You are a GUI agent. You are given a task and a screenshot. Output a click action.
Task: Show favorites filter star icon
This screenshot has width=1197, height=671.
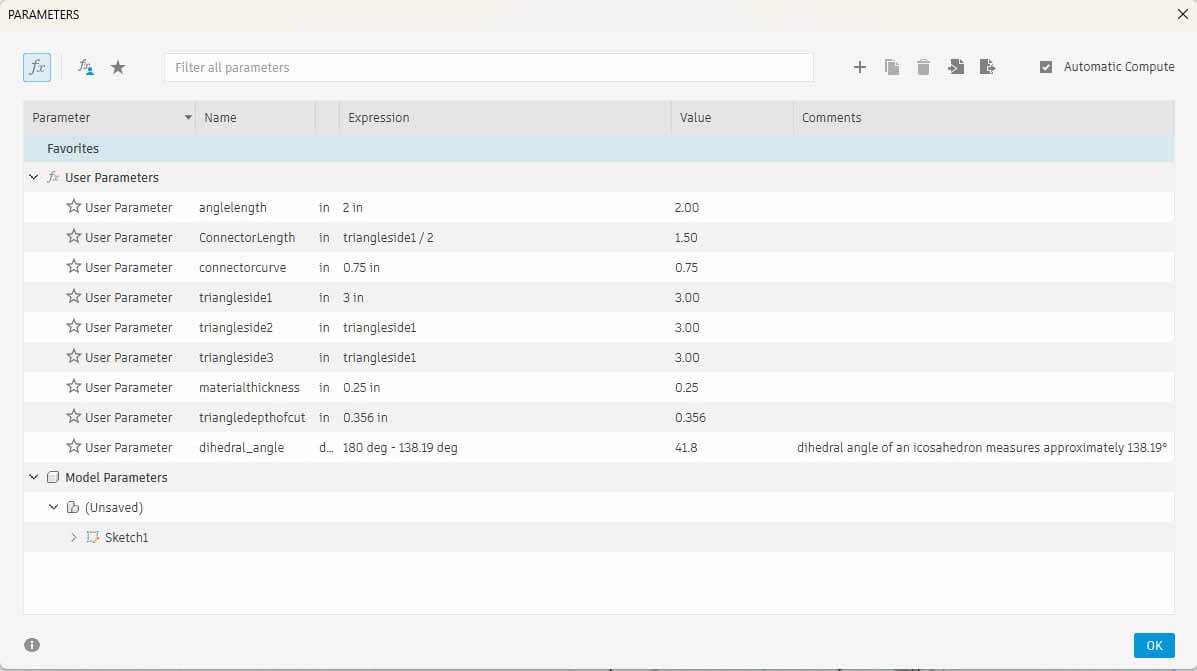pos(118,67)
